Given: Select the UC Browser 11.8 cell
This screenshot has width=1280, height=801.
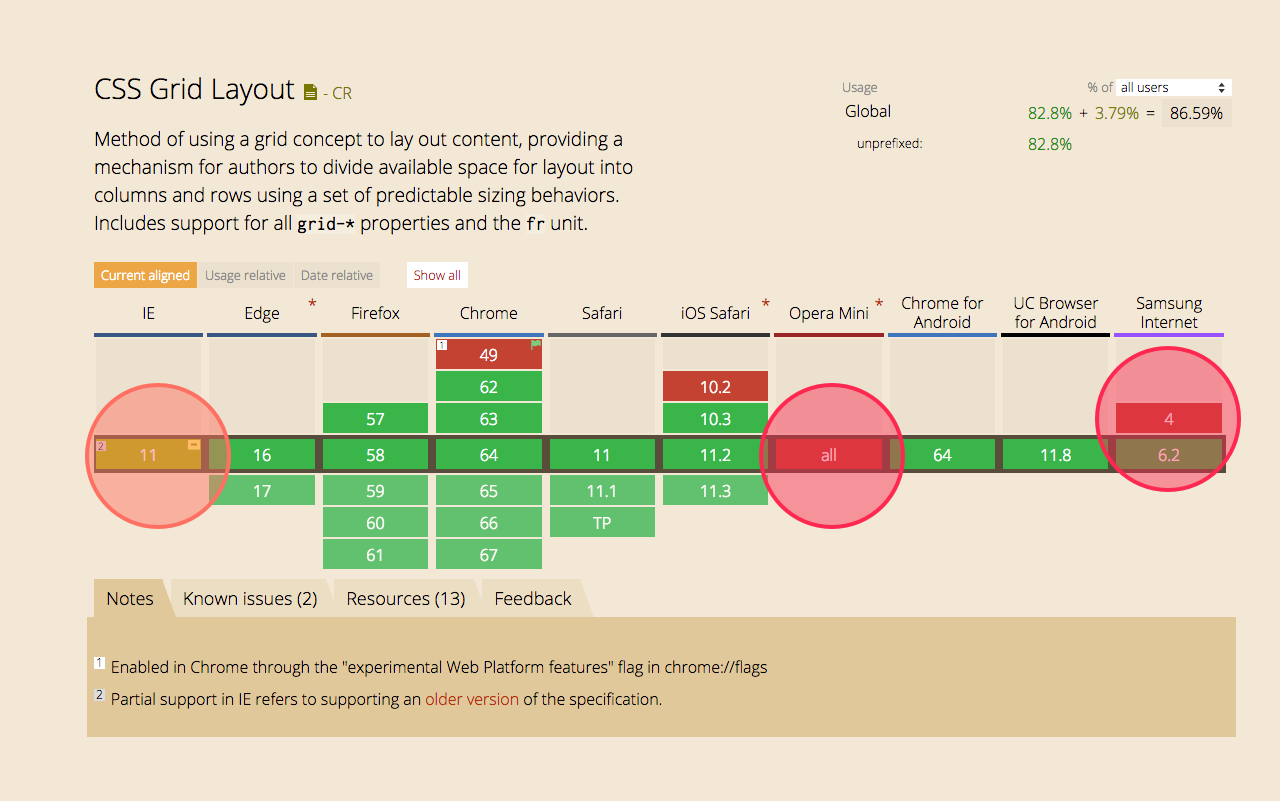Looking at the screenshot, I should click(x=1055, y=455).
